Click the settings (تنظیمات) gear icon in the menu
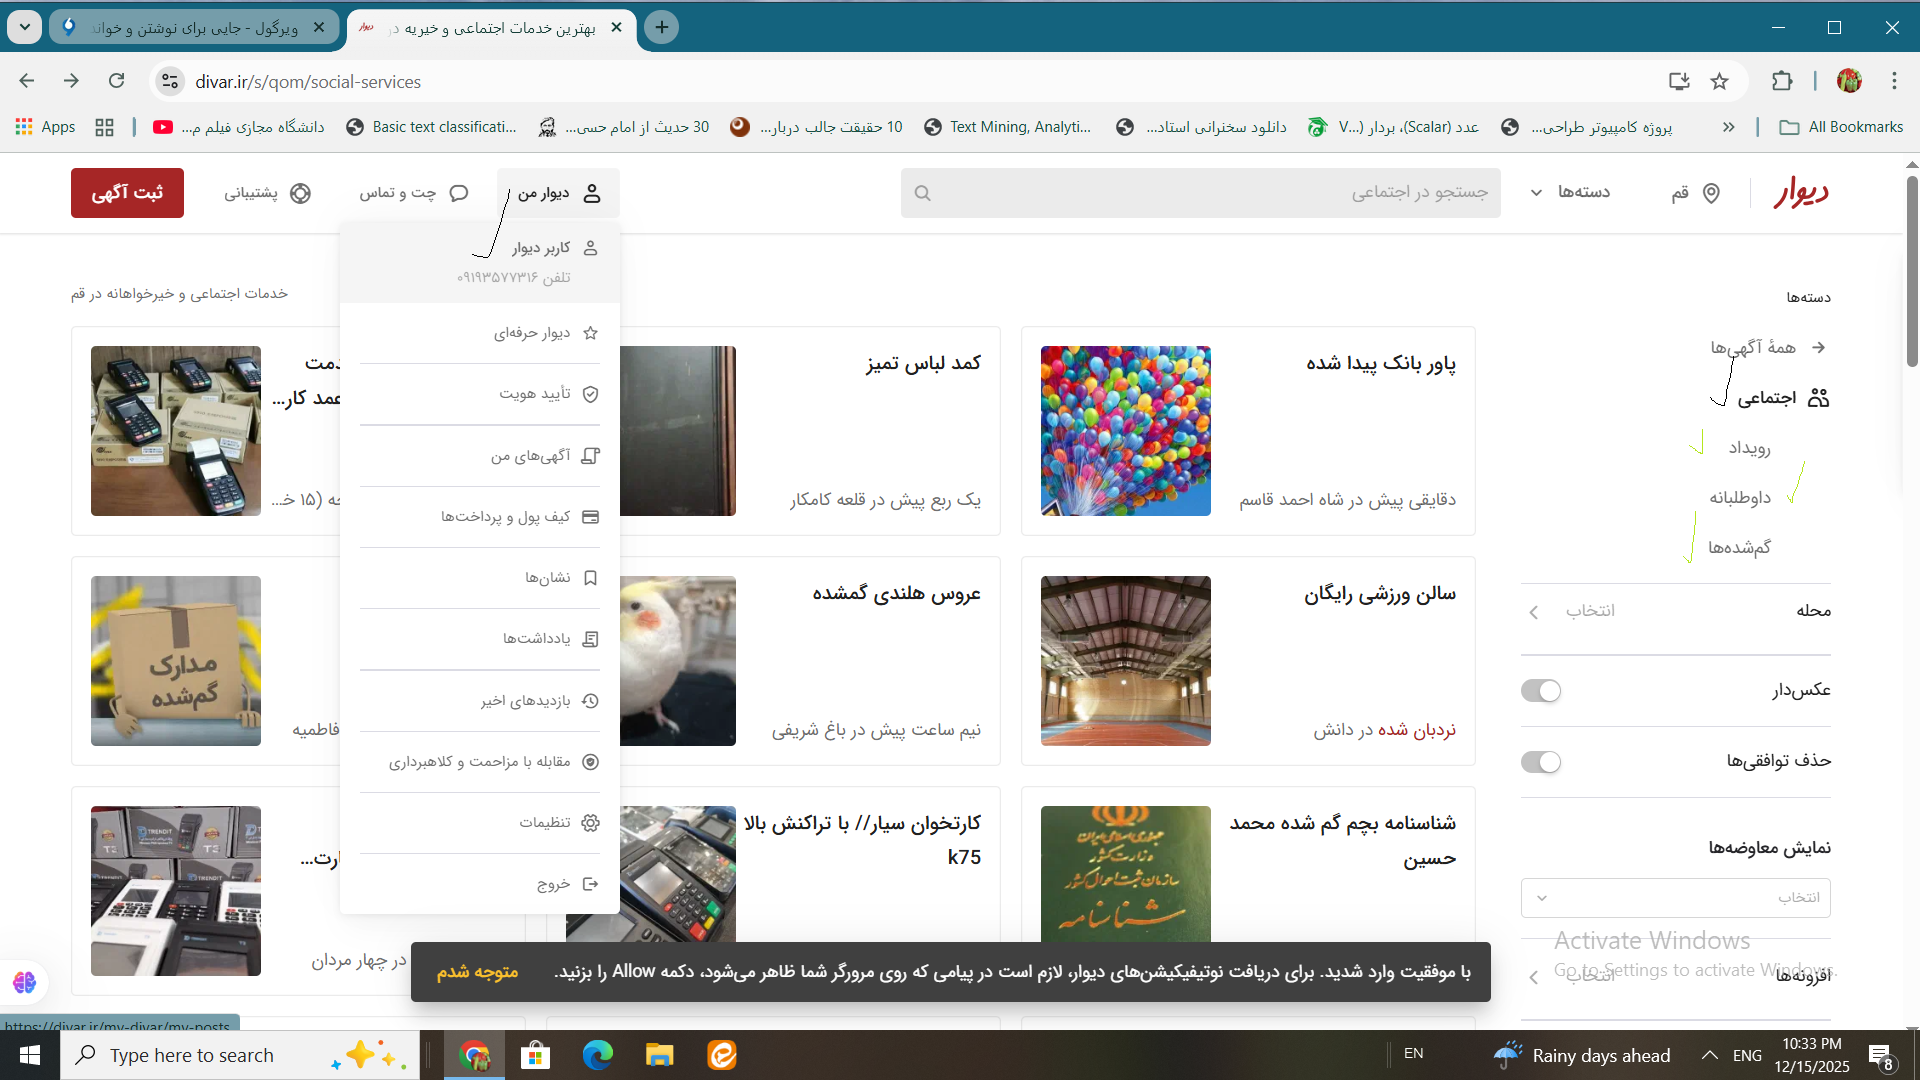The height and width of the screenshot is (1080, 1920). [x=590, y=822]
